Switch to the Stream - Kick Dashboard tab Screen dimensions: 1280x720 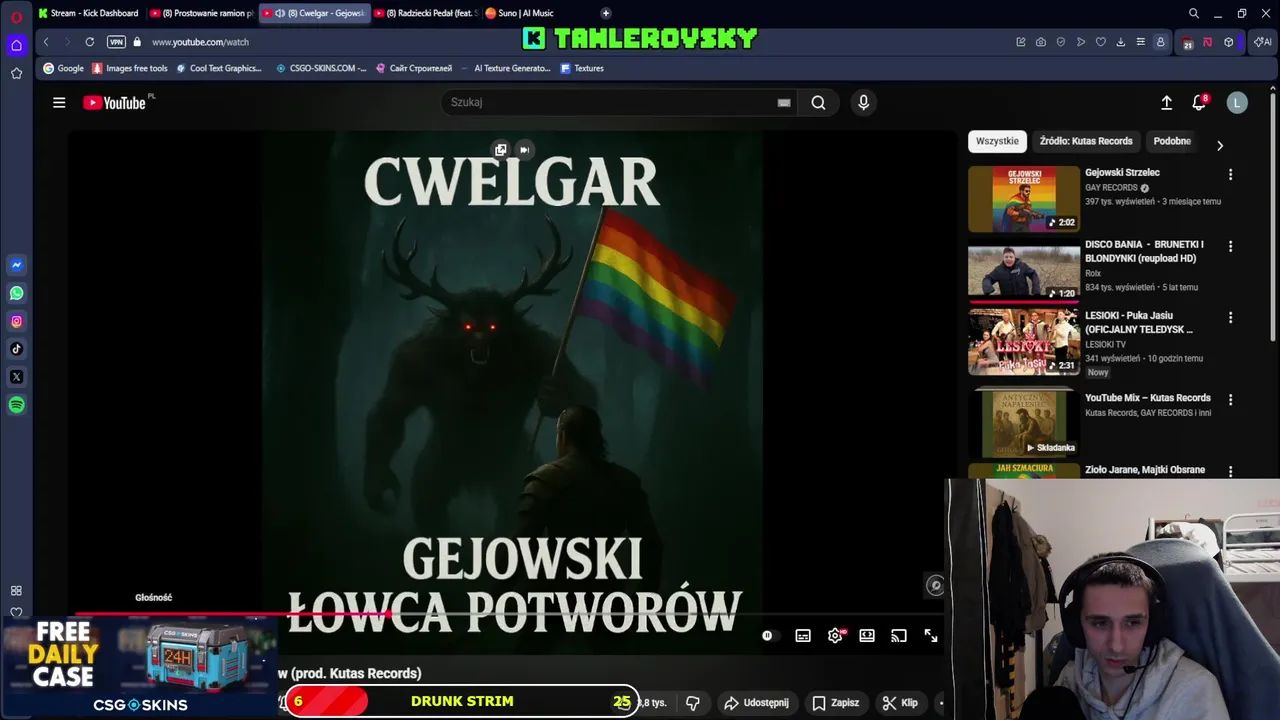pos(88,13)
